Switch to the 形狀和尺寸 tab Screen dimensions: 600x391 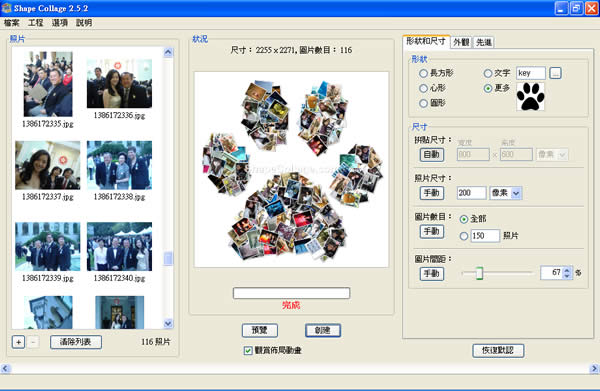[426, 41]
